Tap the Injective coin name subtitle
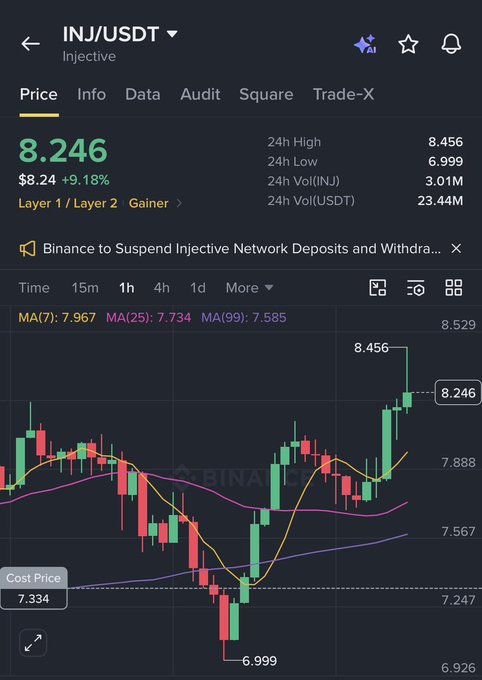The image size is (482, 680). click(89, 56)
